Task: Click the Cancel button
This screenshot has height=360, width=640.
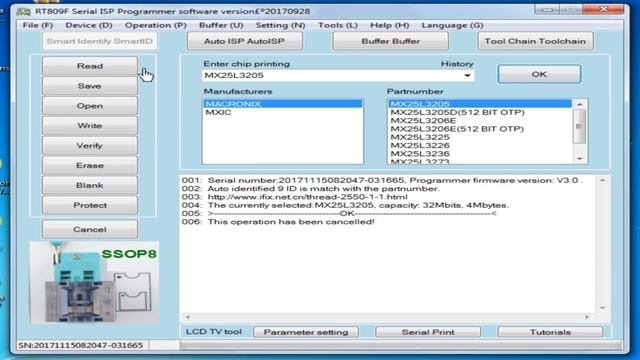Action: point(90,229)
